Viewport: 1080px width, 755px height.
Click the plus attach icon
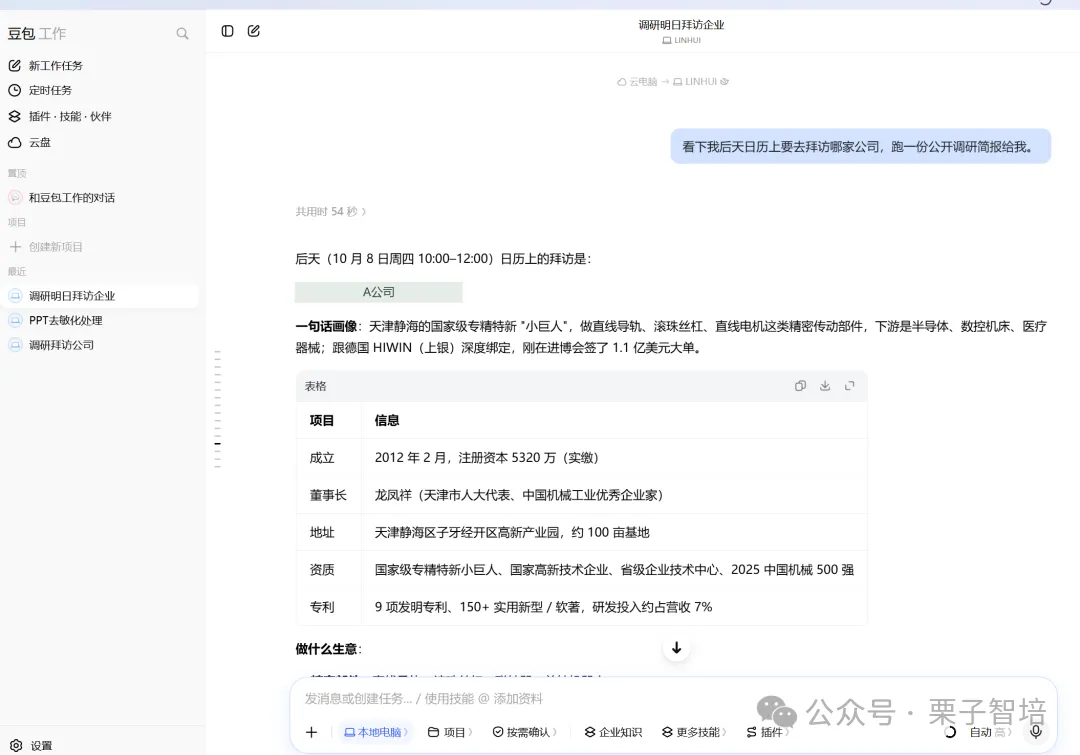tap(311, 732)
